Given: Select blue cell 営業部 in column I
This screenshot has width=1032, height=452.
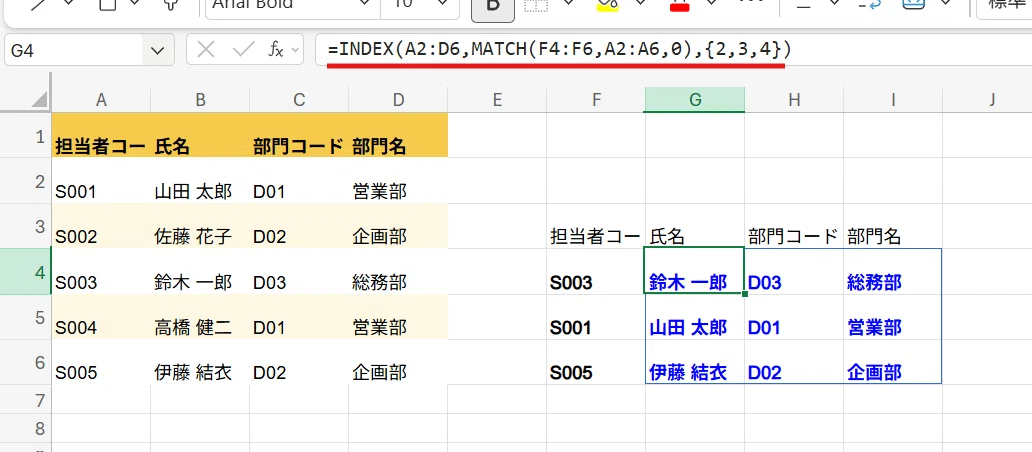Looking at the screenshot, I should click(893, 317).
